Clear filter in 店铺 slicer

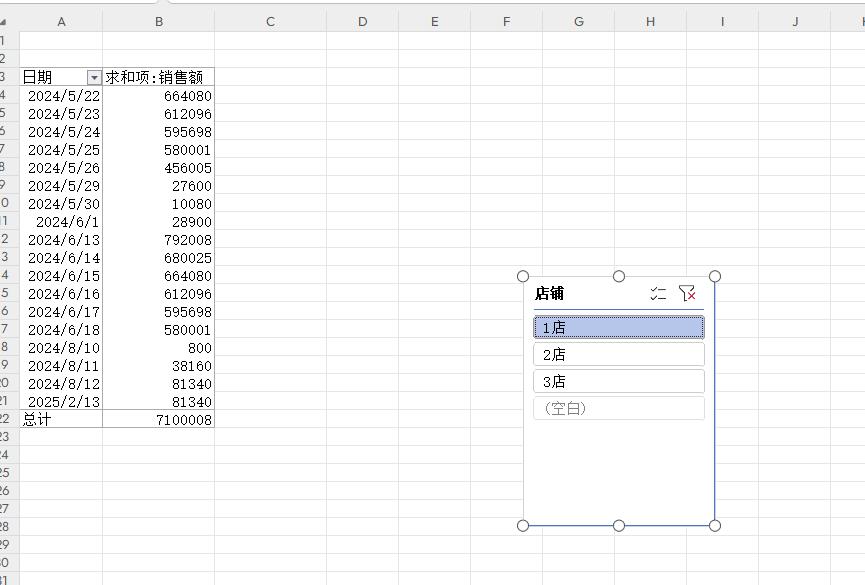[x=687, y=294]
